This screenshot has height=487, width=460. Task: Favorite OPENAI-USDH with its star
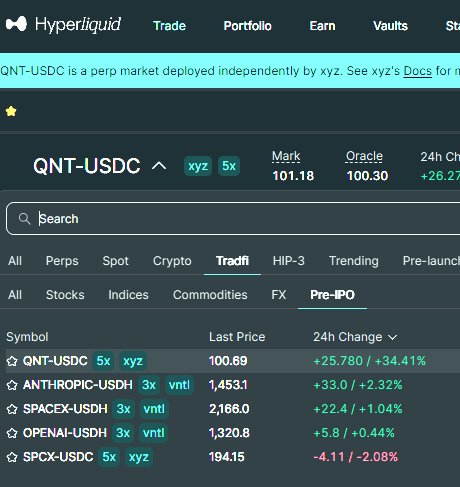tap(12, 433)
